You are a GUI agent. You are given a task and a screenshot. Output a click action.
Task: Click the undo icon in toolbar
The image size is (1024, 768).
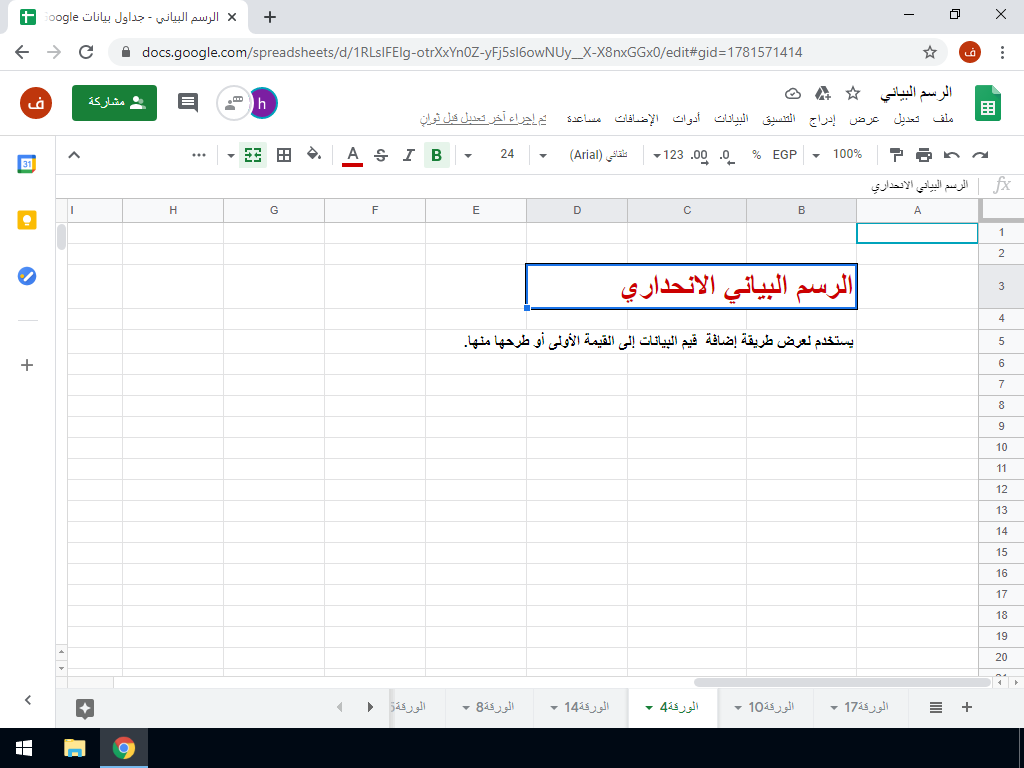[952, 155]
